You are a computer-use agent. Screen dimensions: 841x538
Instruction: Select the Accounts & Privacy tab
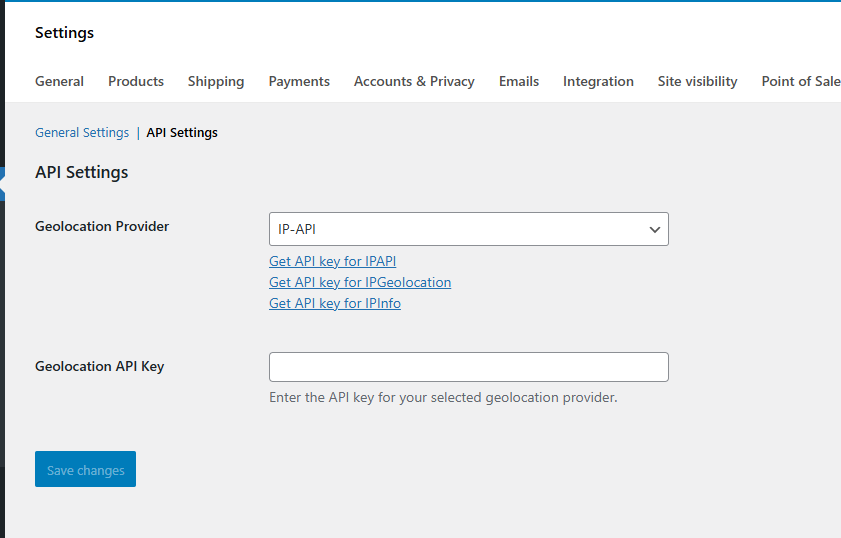(x=414, y=82)
